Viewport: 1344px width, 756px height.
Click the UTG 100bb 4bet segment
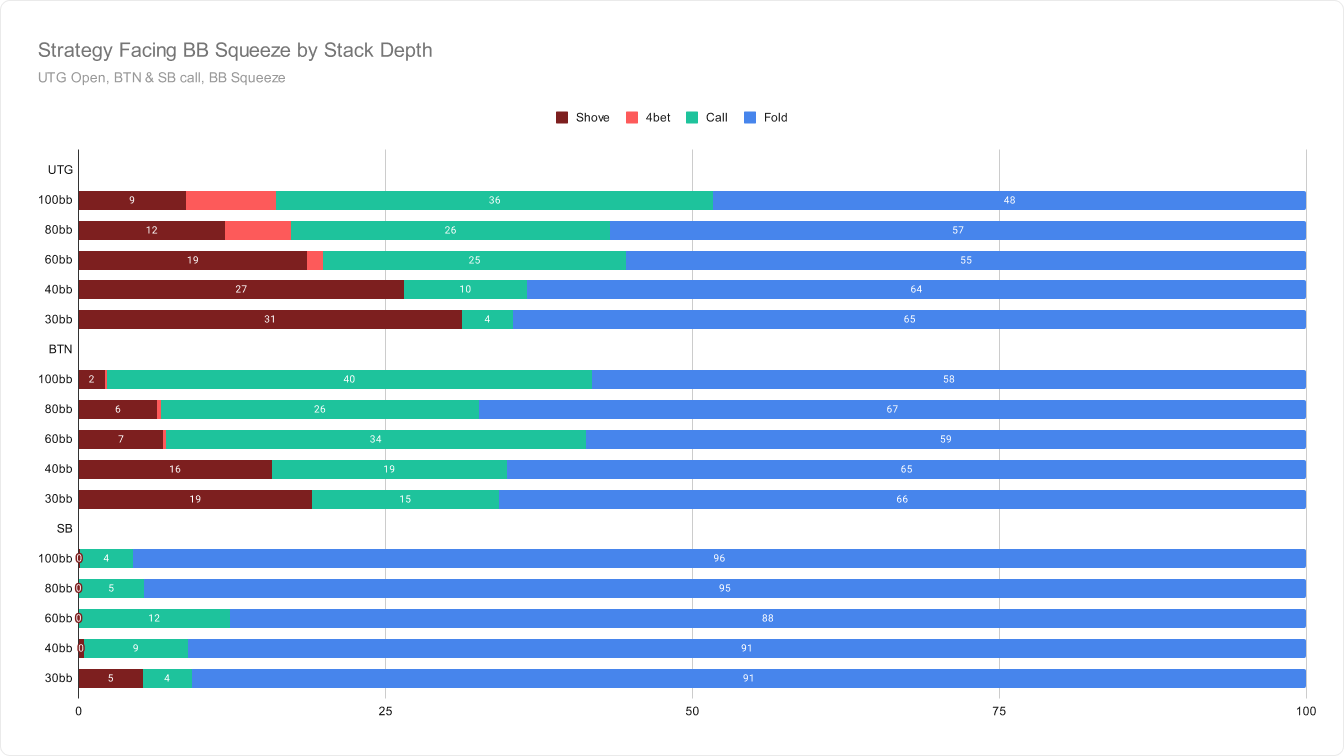point(231,200)
